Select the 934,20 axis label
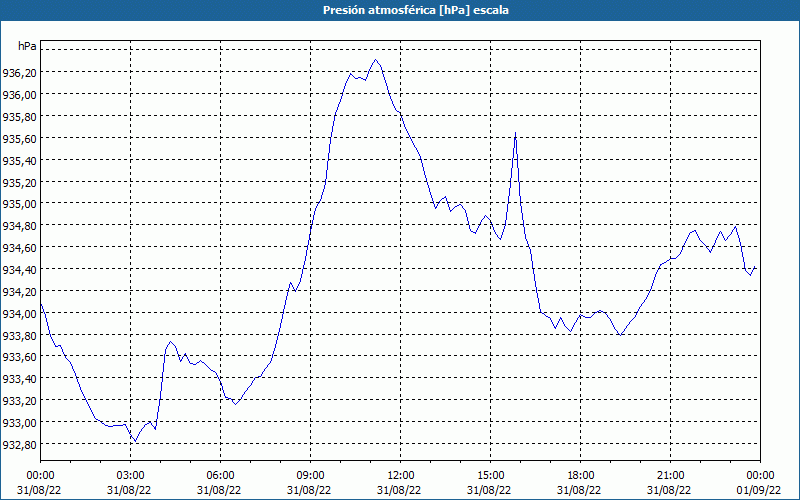The height and width of the screenshot is (500, 800). [19, 292]
